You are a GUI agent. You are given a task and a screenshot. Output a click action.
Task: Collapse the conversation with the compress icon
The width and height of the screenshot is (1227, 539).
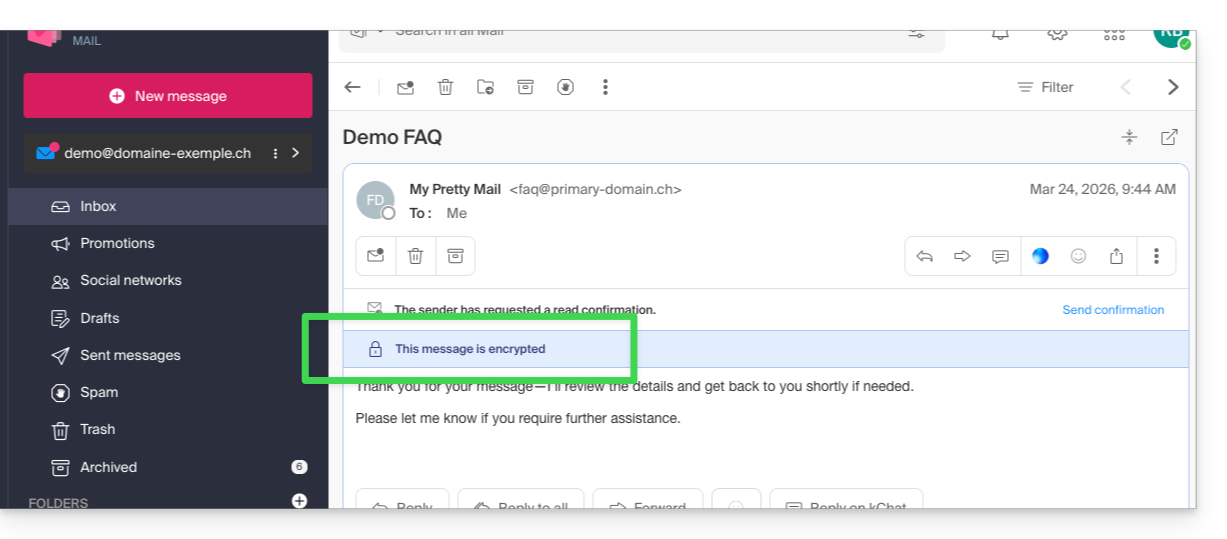[x=1129, y=137]
